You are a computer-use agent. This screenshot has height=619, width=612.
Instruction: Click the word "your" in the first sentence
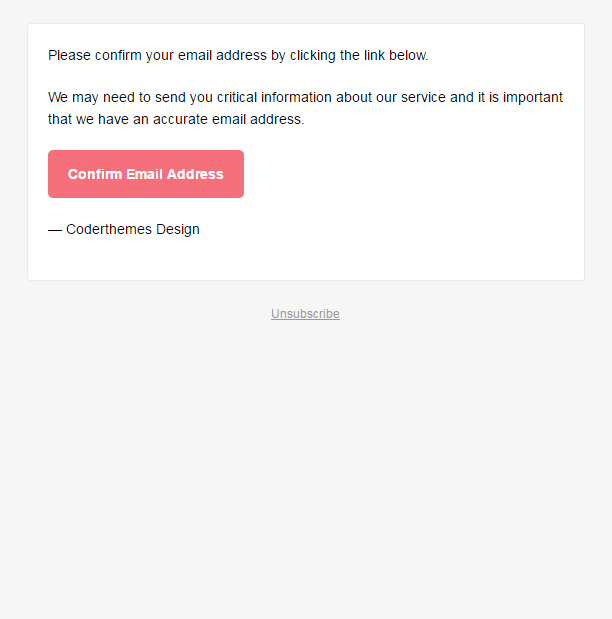click(160, 56)
